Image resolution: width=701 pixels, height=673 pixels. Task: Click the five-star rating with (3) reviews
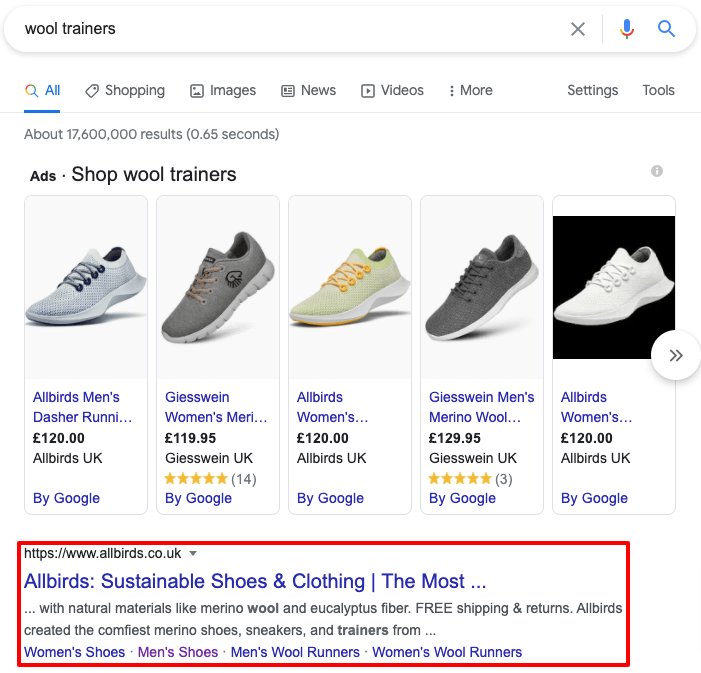click(470, 479)
